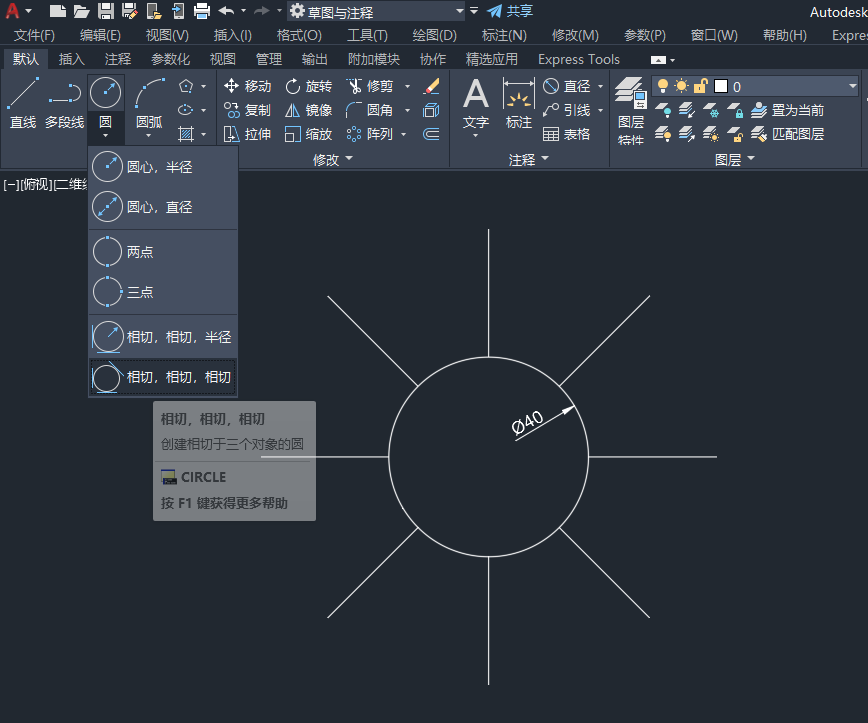Activate the 镜像 (Mirror) tool
The height and width of the screenshot is (723, 868).
pyautogui.click(x=308, y=110)
